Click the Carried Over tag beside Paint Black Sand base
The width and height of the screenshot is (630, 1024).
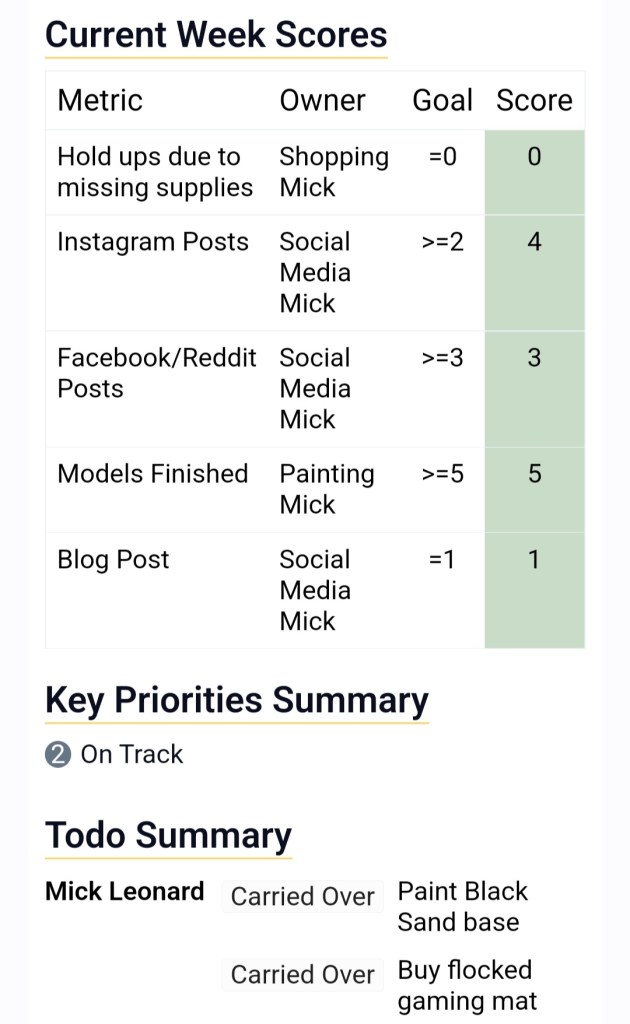click(x=302, y=897)
